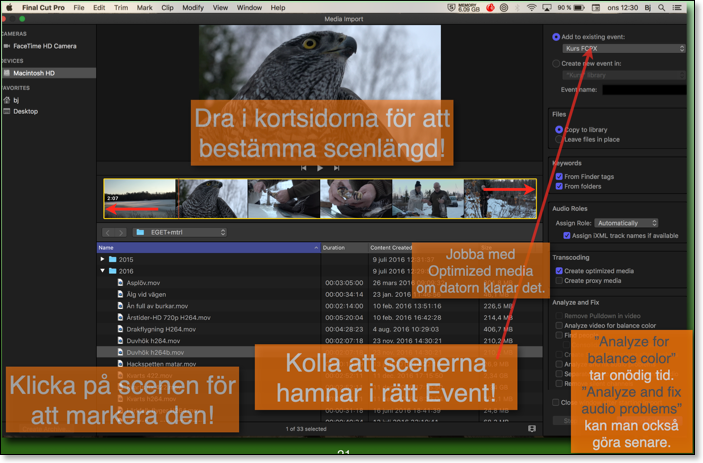Click the Wi-Fi status icon
Screen dimensions: 703x463
[531, 8]
